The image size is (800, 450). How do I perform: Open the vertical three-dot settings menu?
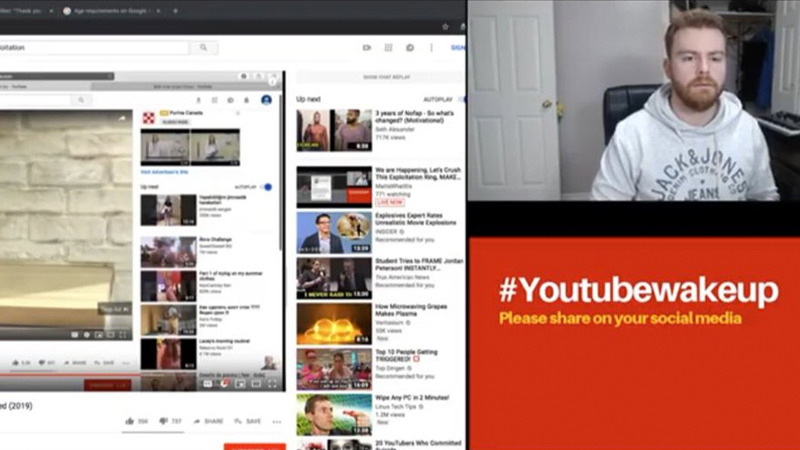tap(431, 47)
